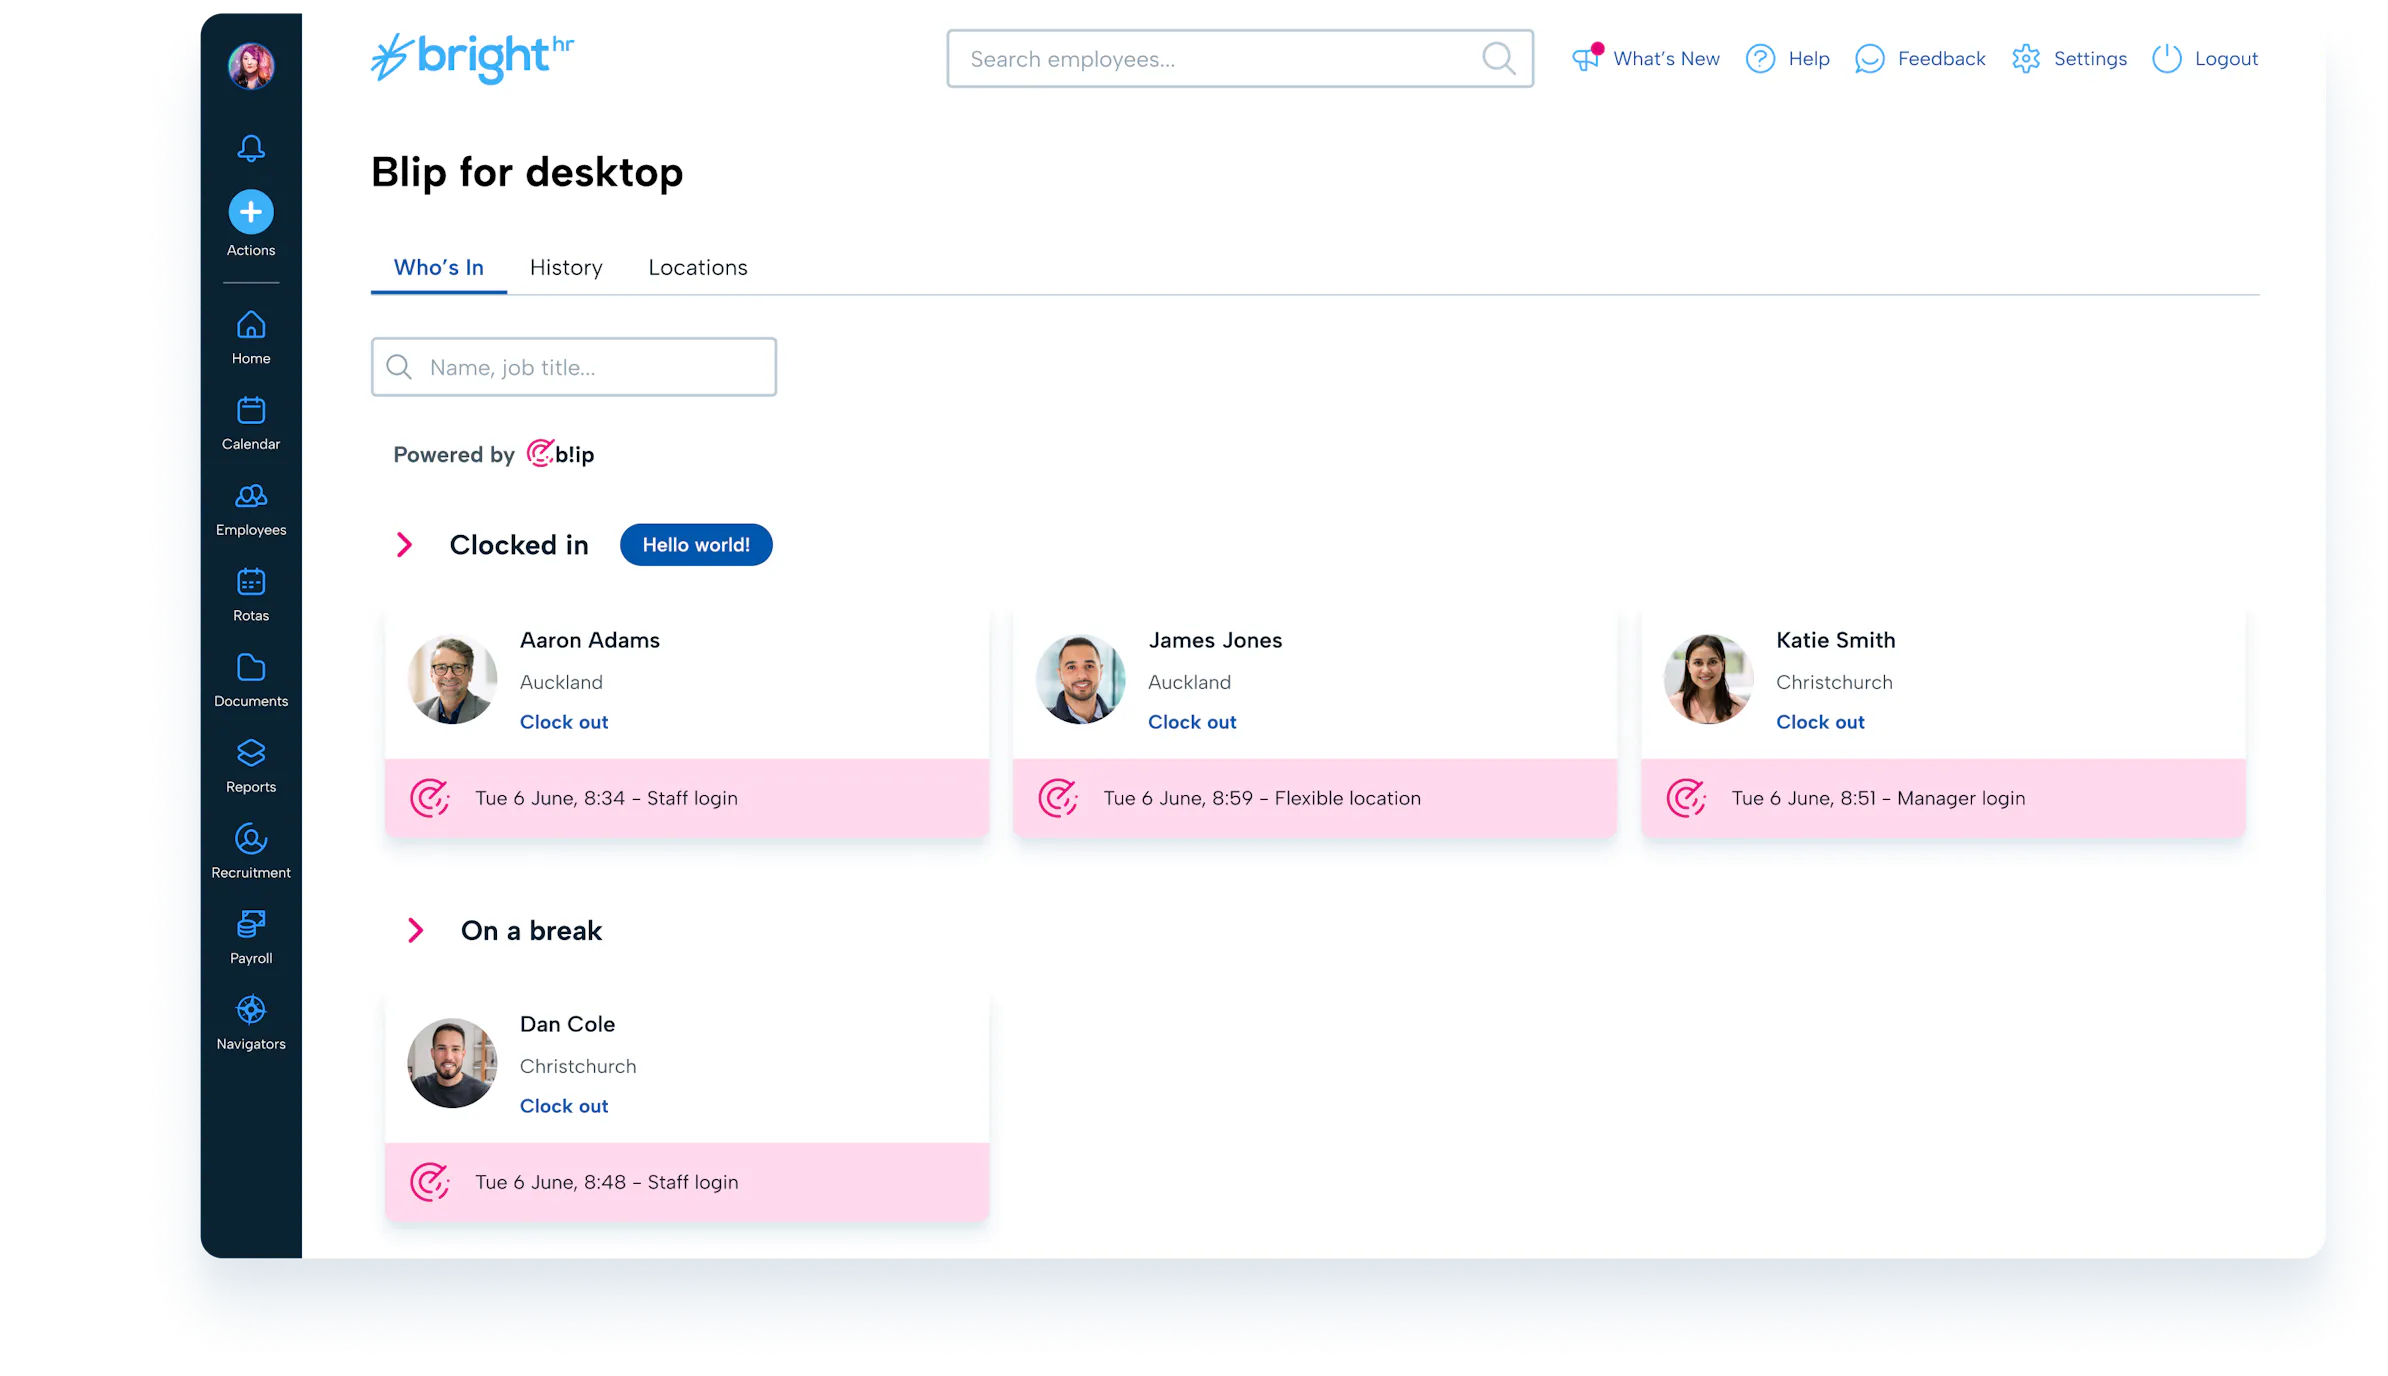2388x1376 pixels.
Task: Clock out Dan Cole
Action: [563, 1106]
